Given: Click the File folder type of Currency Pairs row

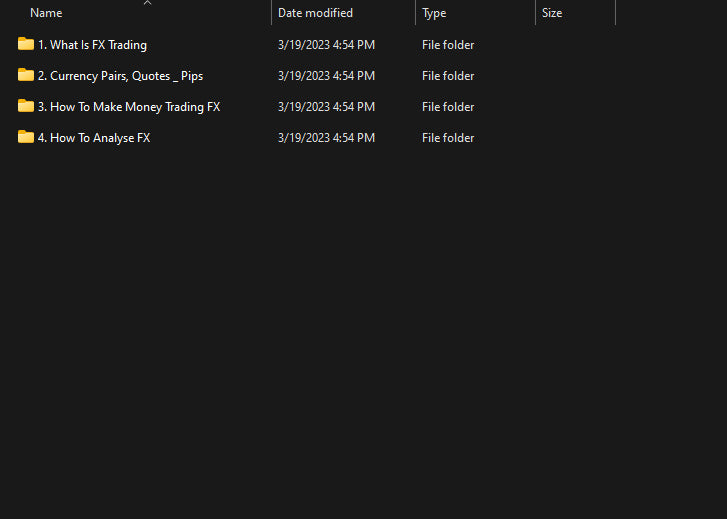Looking at the screenshot, I should (x=448, y=76).
